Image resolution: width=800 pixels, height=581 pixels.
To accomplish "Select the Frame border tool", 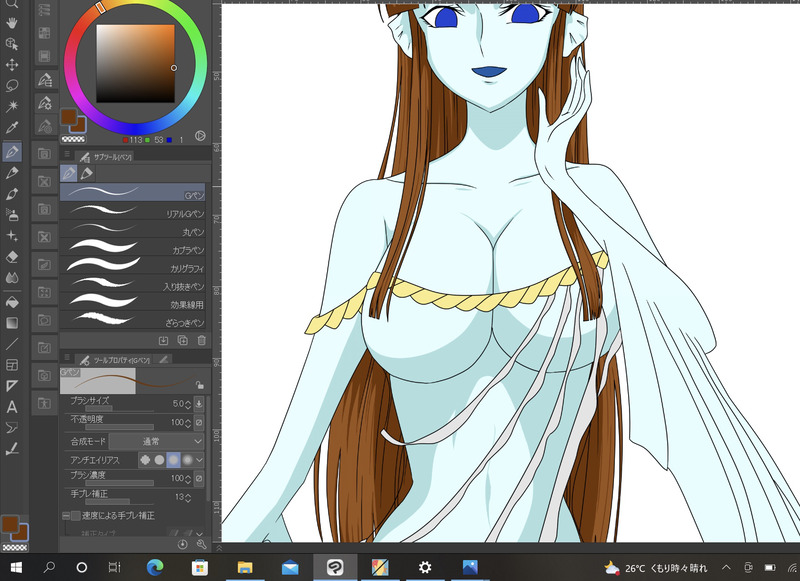I will coord(12,365).
